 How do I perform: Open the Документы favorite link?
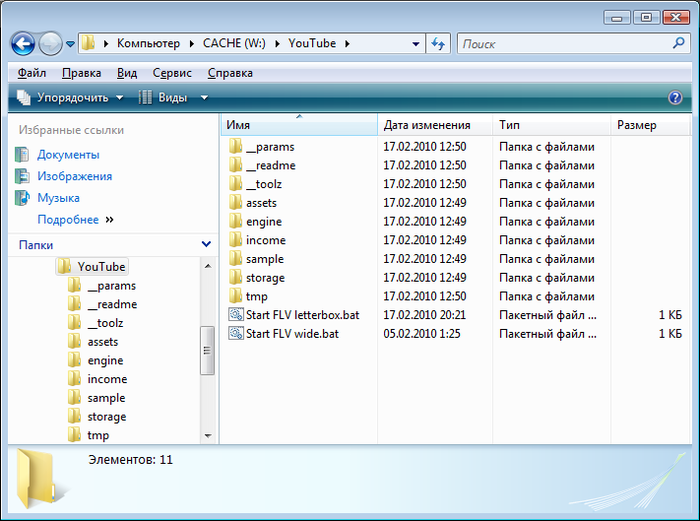[x=68, y=154]
